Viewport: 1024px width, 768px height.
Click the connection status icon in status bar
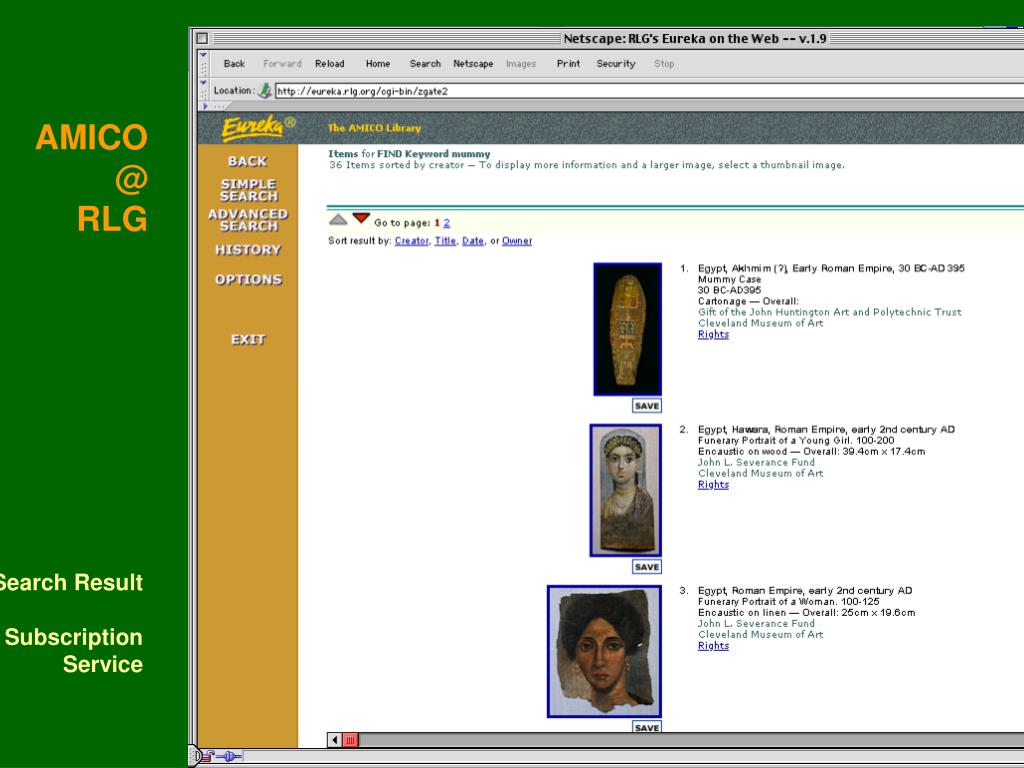229,756
